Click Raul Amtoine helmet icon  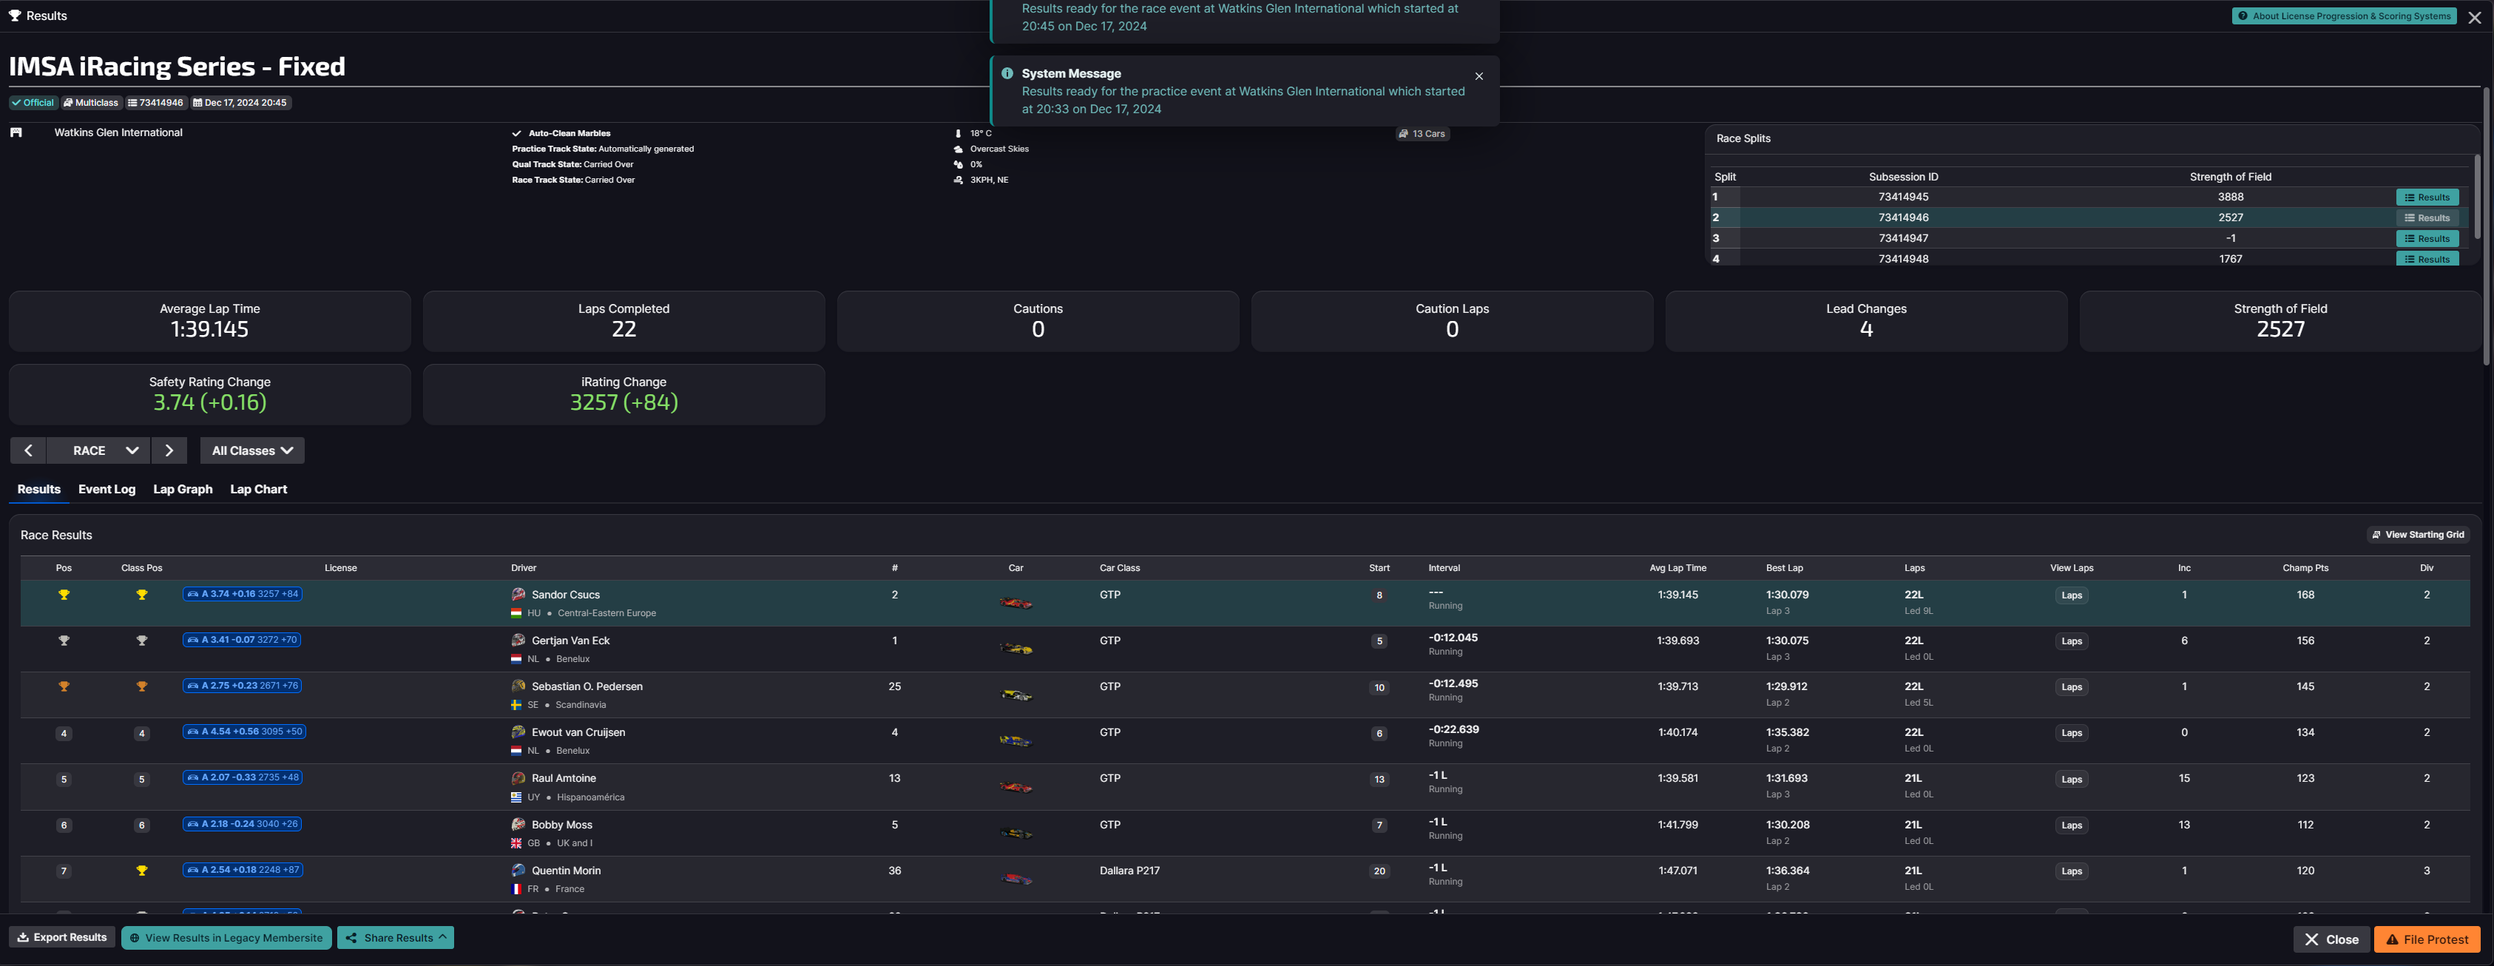pos(518,778)
